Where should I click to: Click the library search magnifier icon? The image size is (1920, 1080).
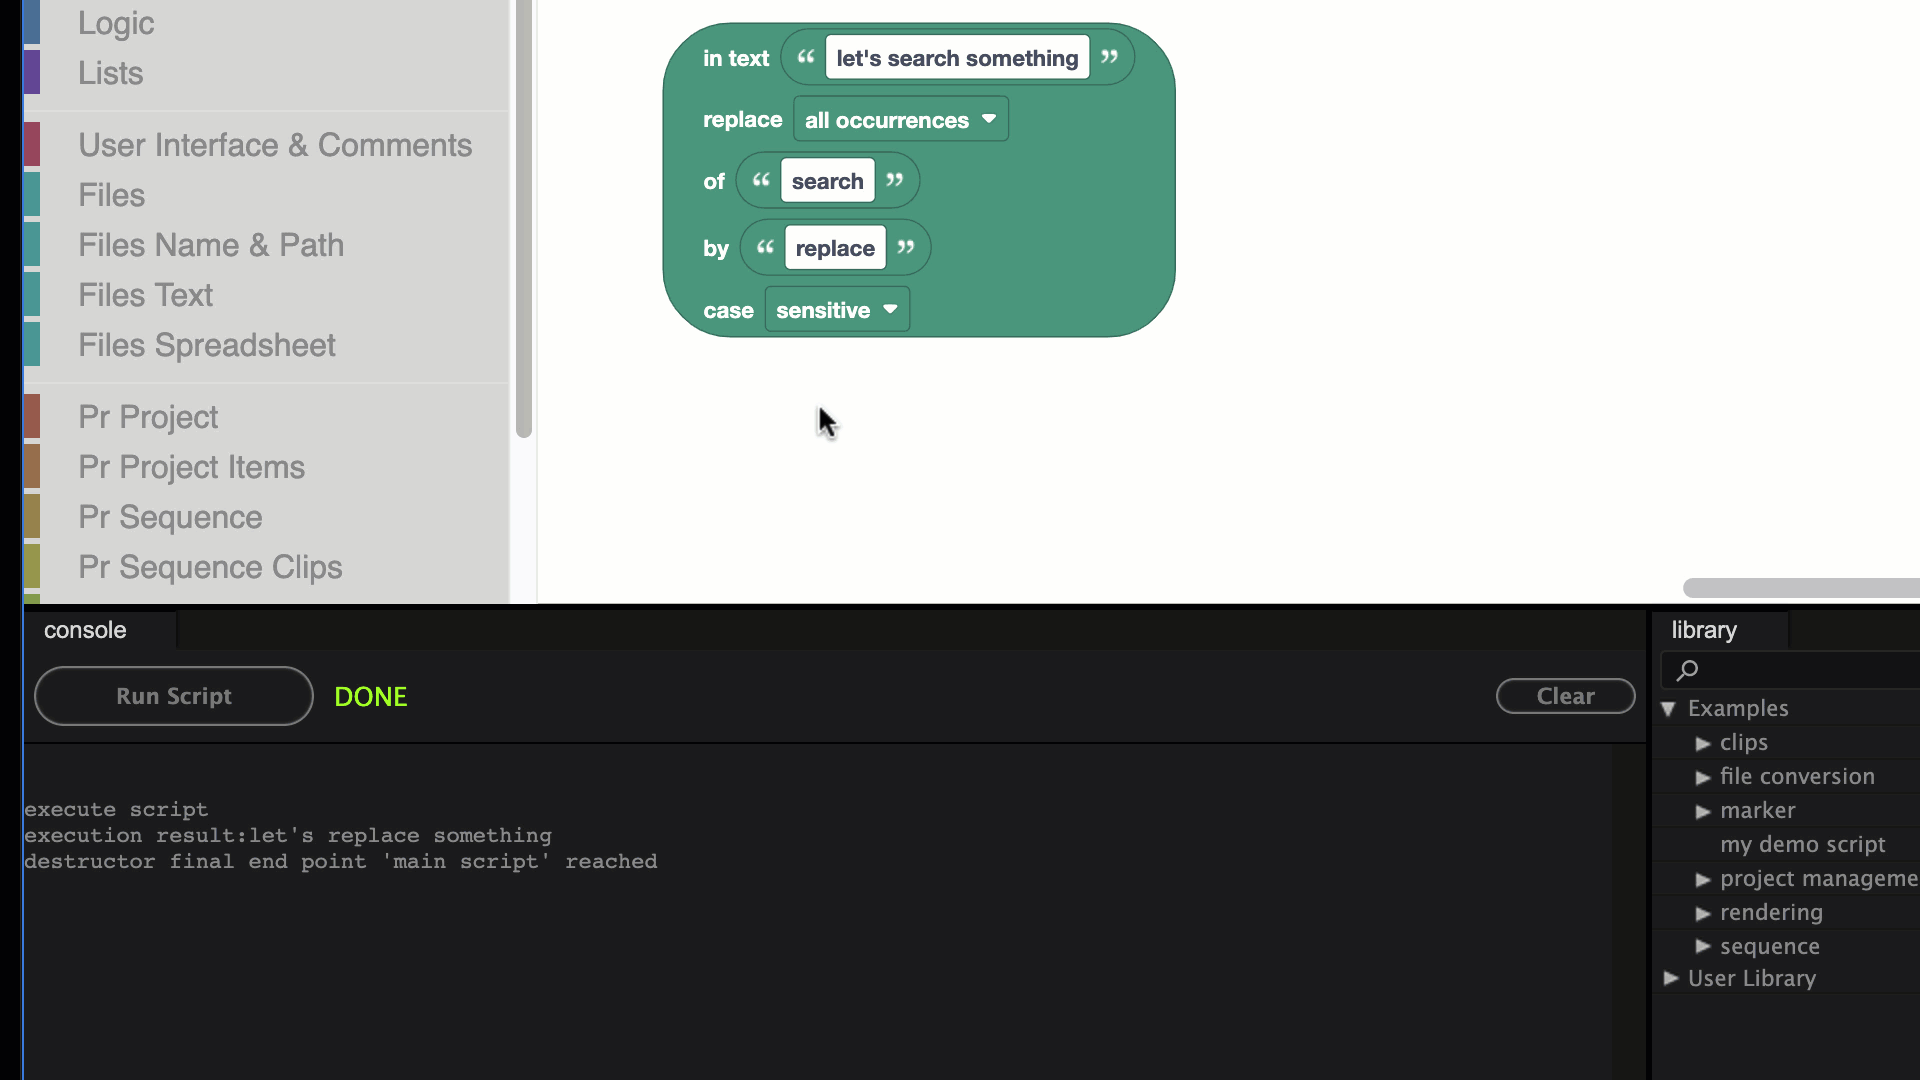tap(1687, 670)
